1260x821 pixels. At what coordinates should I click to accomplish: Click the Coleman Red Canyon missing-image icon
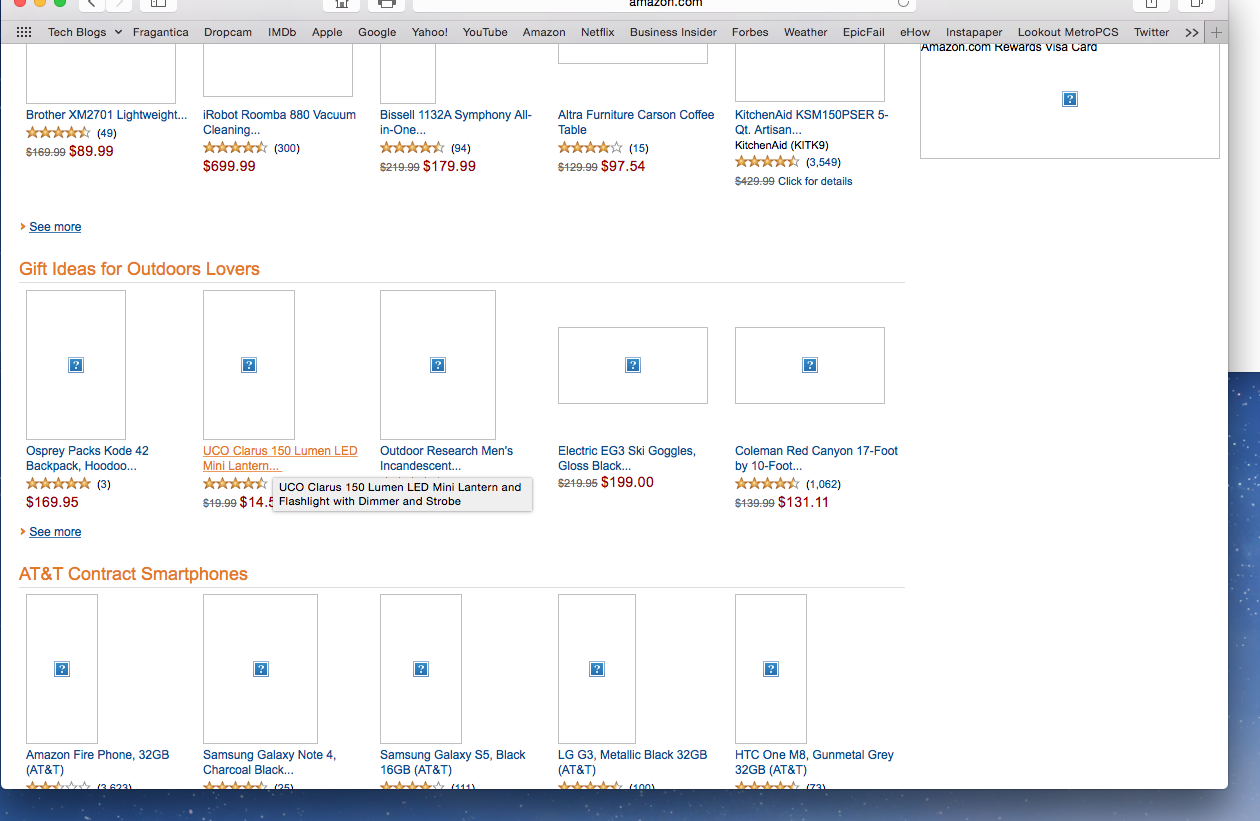point(810,365)
